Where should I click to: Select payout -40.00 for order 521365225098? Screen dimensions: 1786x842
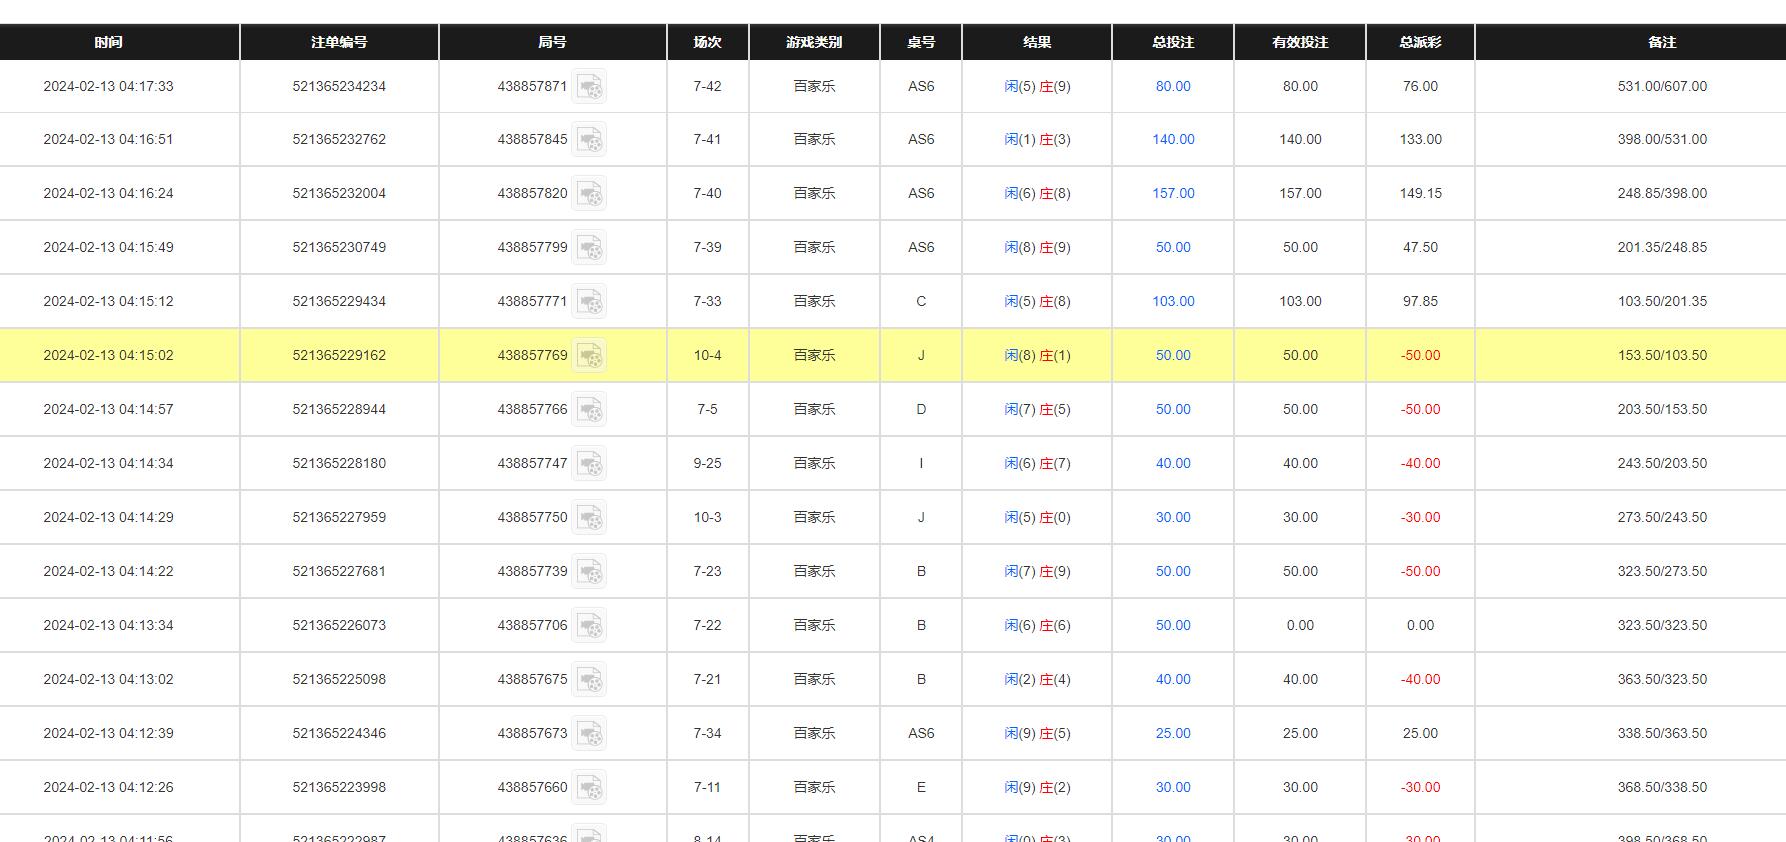tap(1420, 679)
